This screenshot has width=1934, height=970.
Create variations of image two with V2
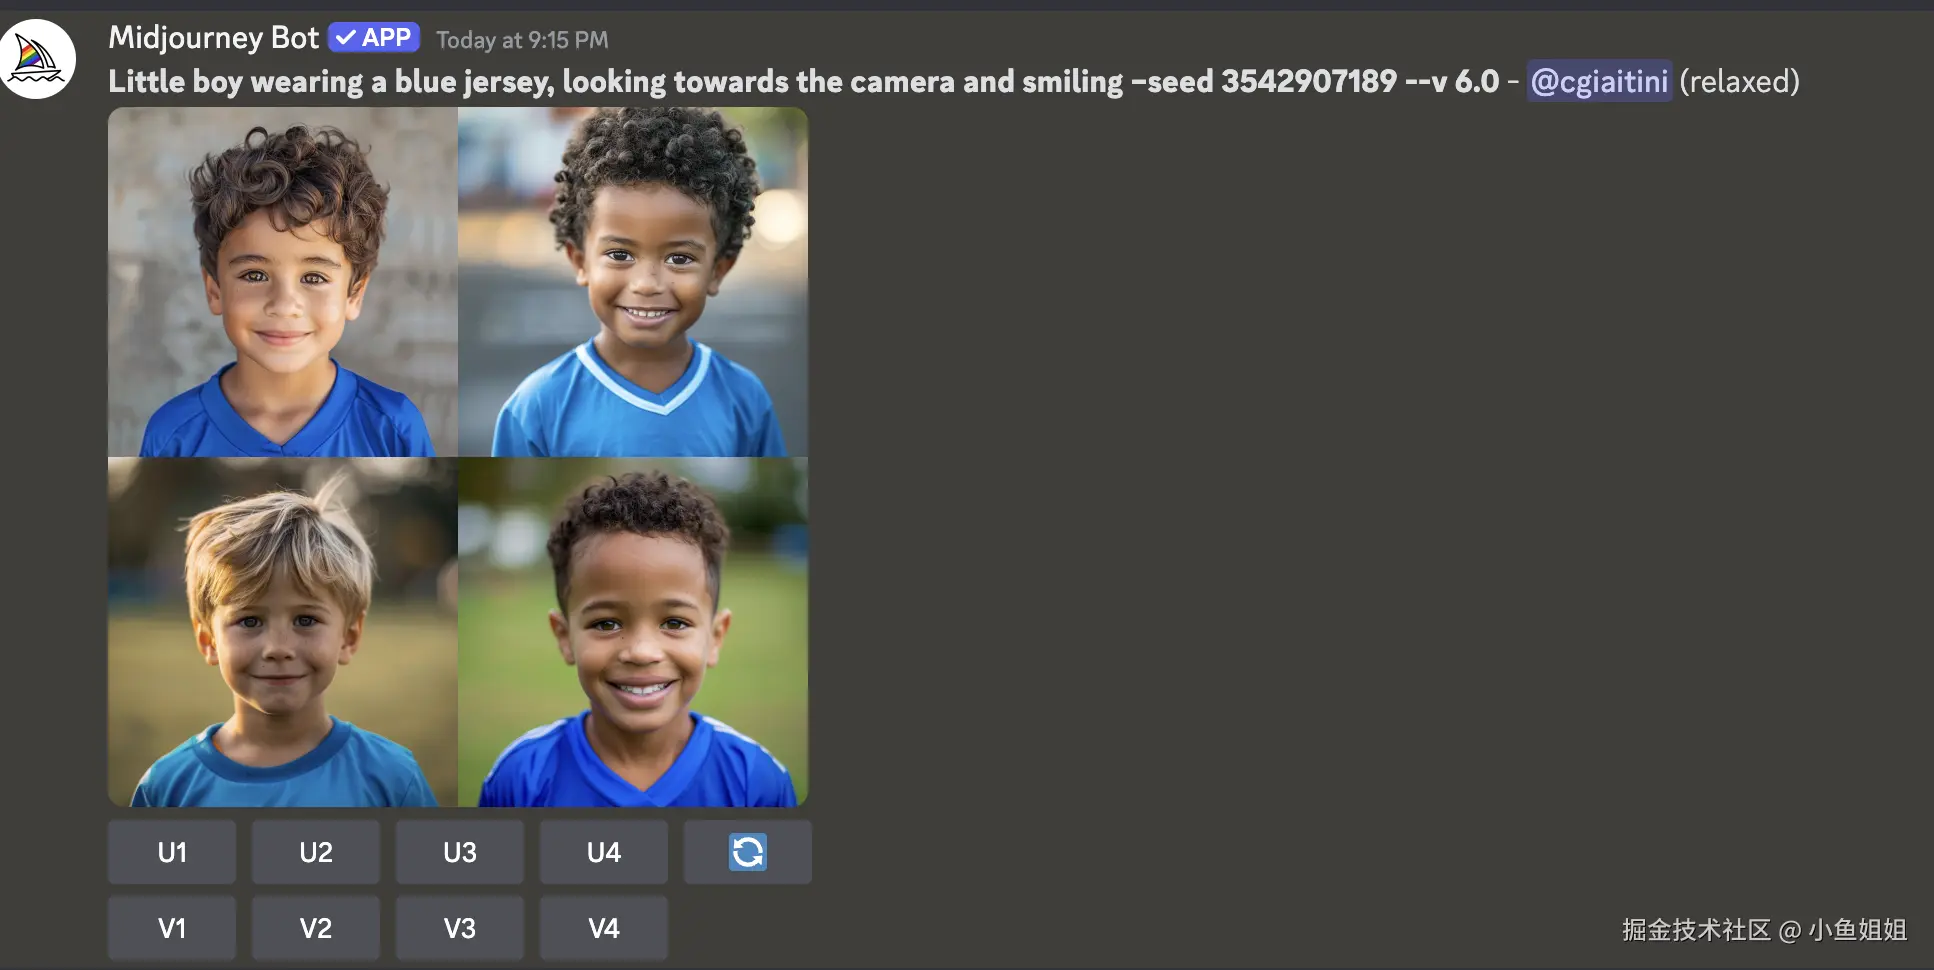point(316,928)
